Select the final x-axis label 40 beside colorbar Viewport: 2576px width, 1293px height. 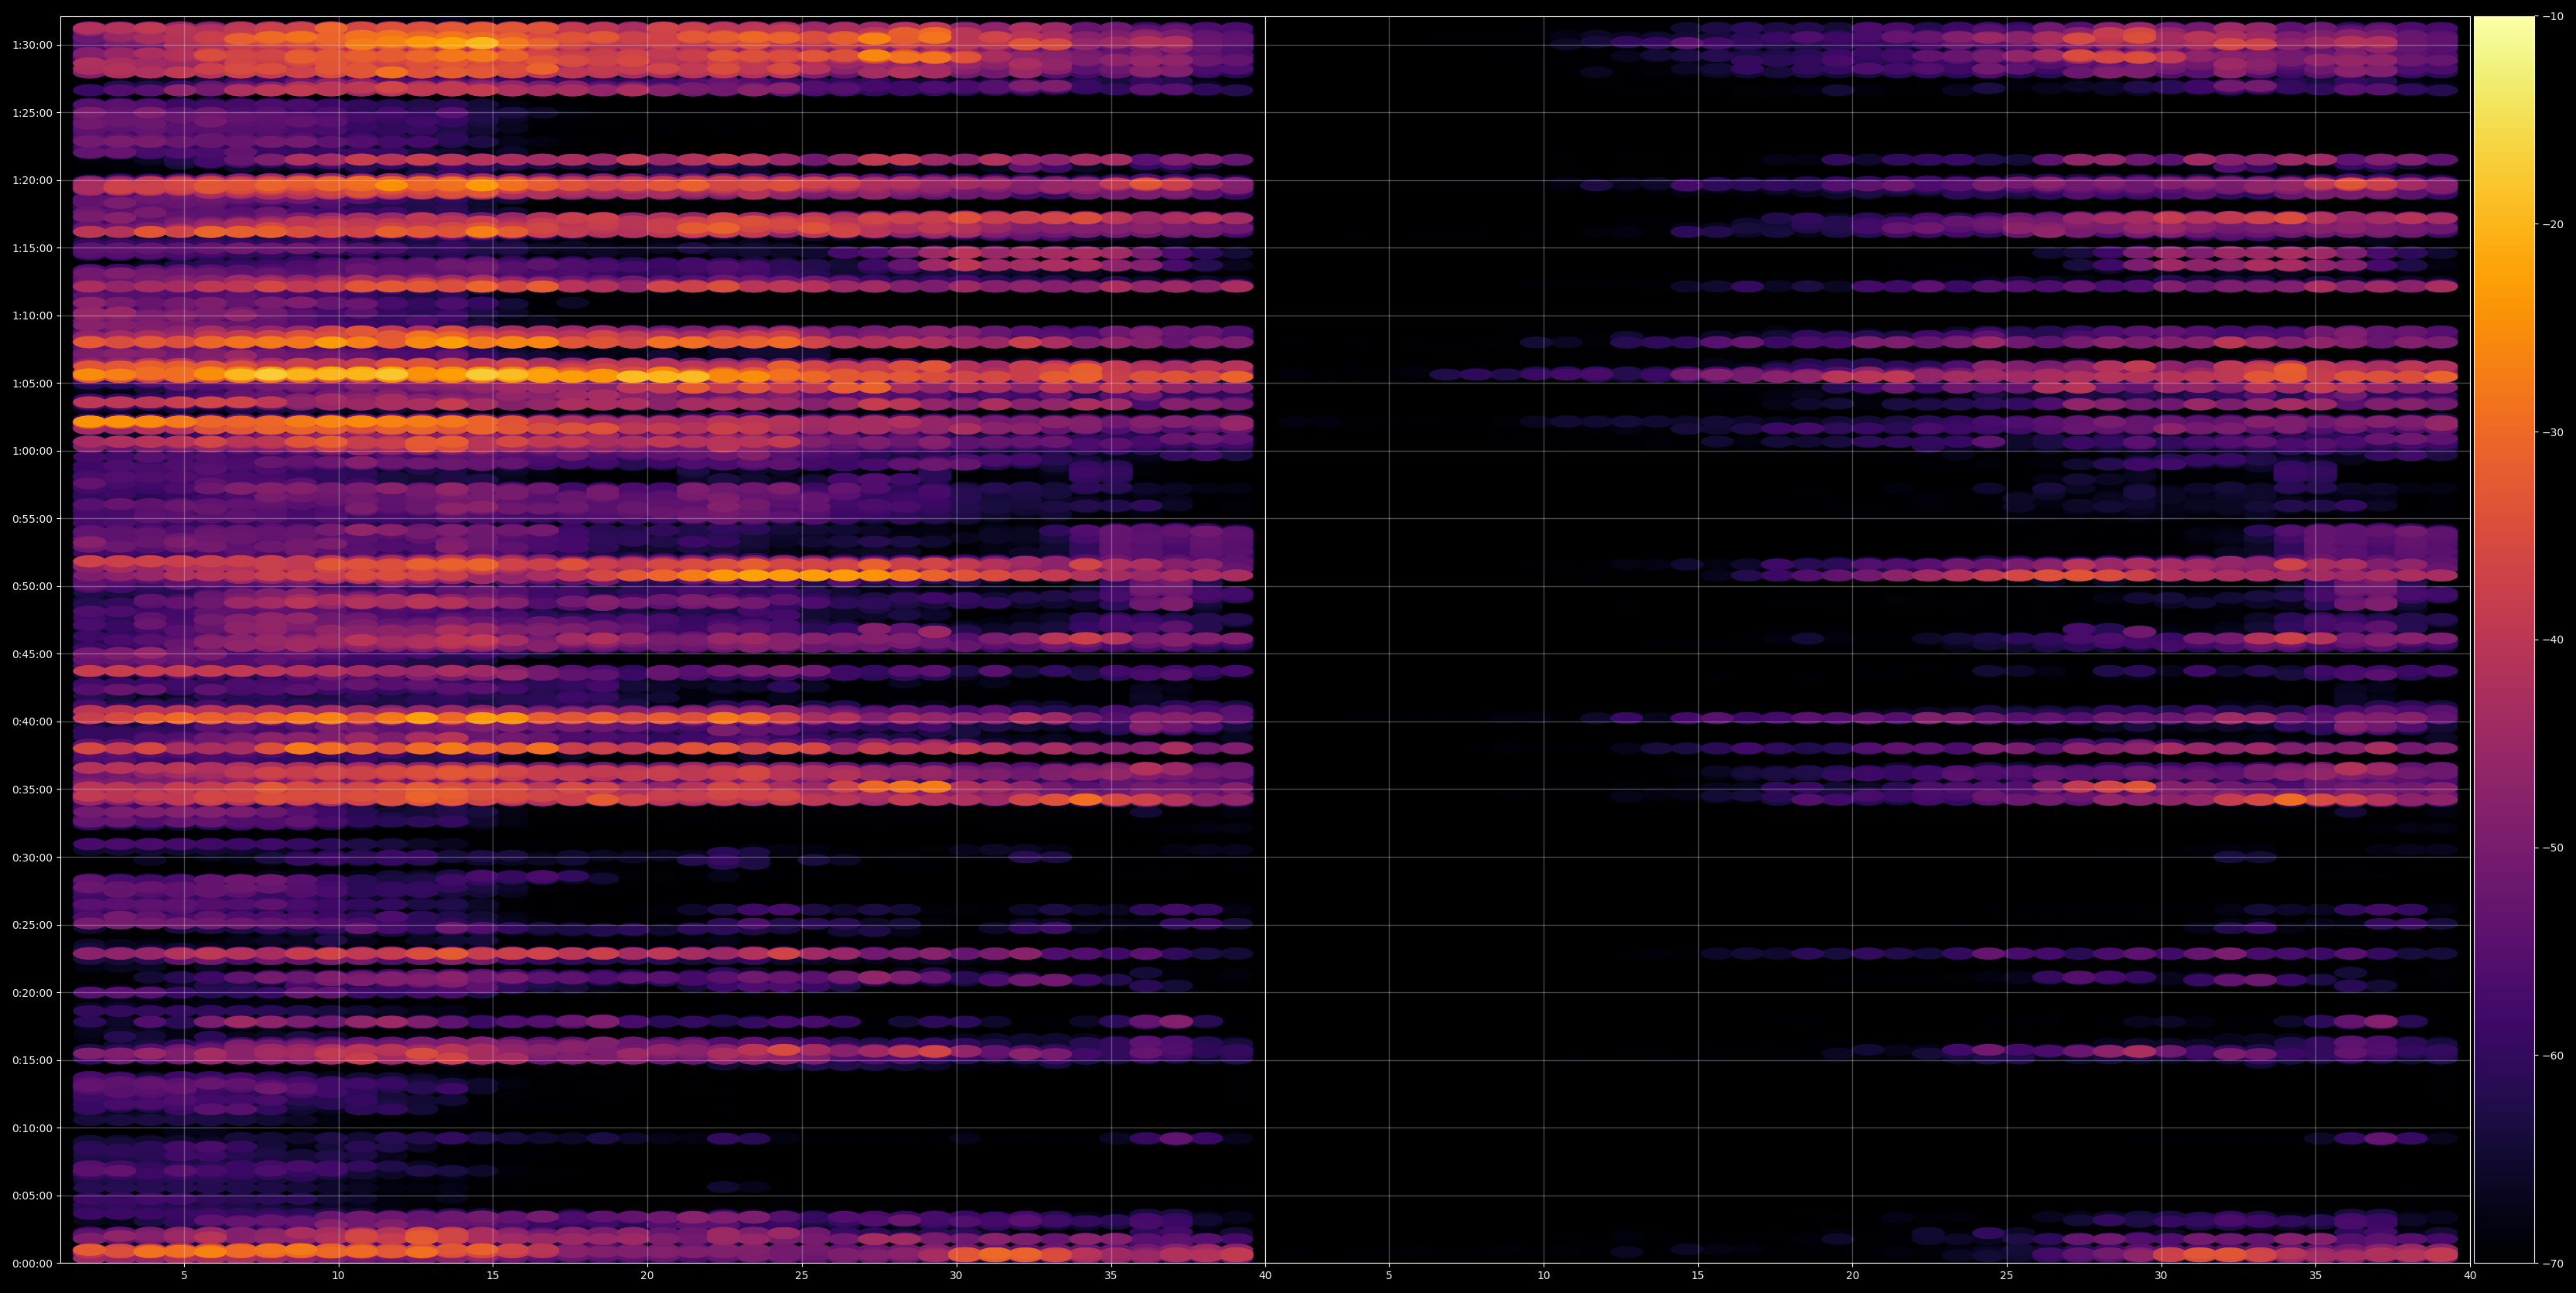tap(2470, 1276)
